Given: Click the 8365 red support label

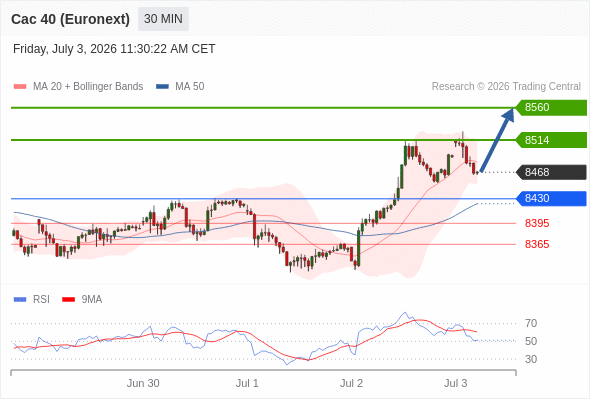Looking at the screenshot, I should (537, 244).
